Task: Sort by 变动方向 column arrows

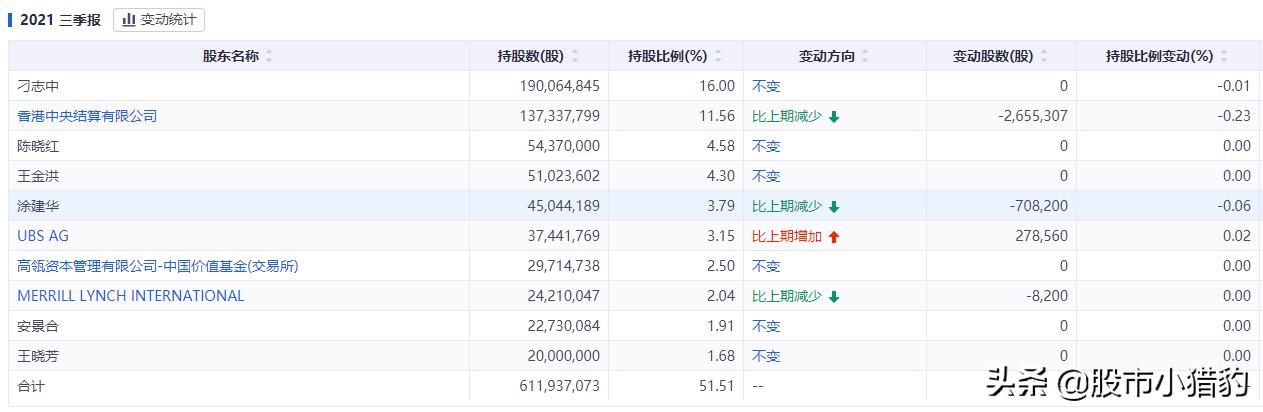Action: click(x=865, y=56)
